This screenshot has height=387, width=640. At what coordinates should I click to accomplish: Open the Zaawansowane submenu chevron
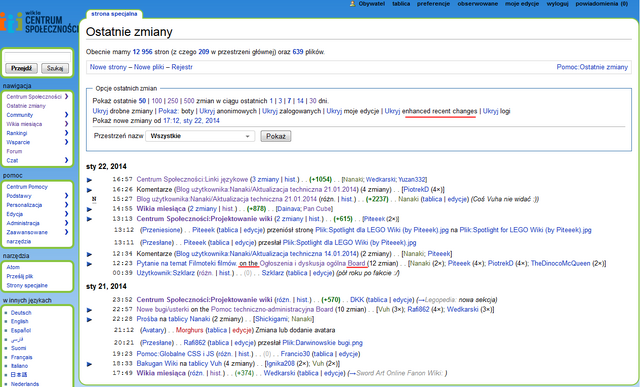(67, 232)
